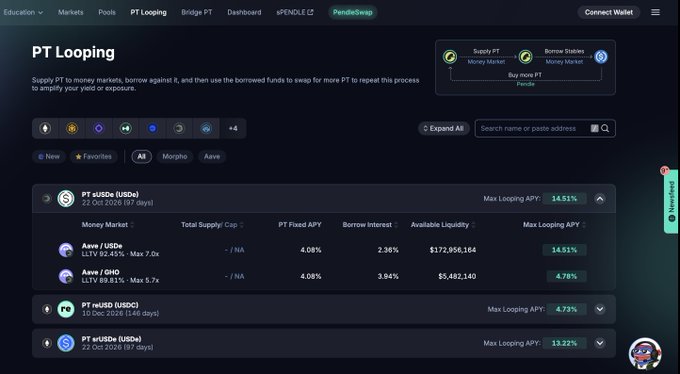Select the Aave / GHO market row
The height and width of the screenshot is (374, 680).
pyautogui.click(x=324, y=276)
